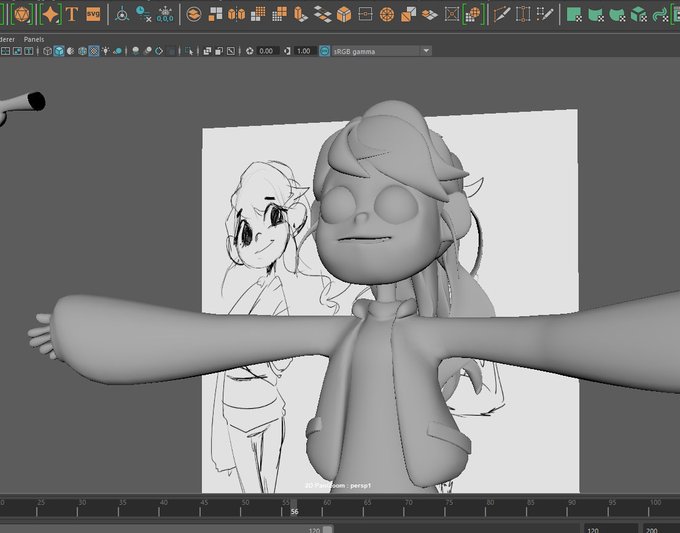Toggle Isolate Select button
The image size is (680, 533).
point(189,51)
